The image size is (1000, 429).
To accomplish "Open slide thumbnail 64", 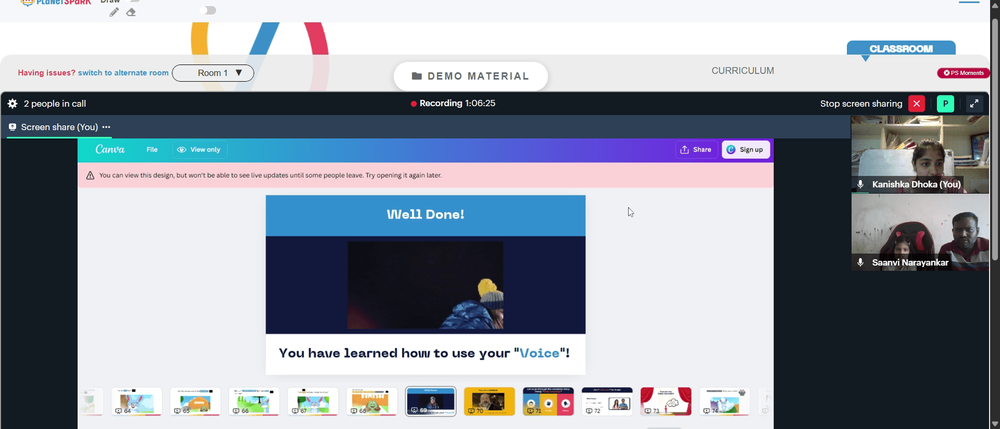I will click(x=136, y=402).
